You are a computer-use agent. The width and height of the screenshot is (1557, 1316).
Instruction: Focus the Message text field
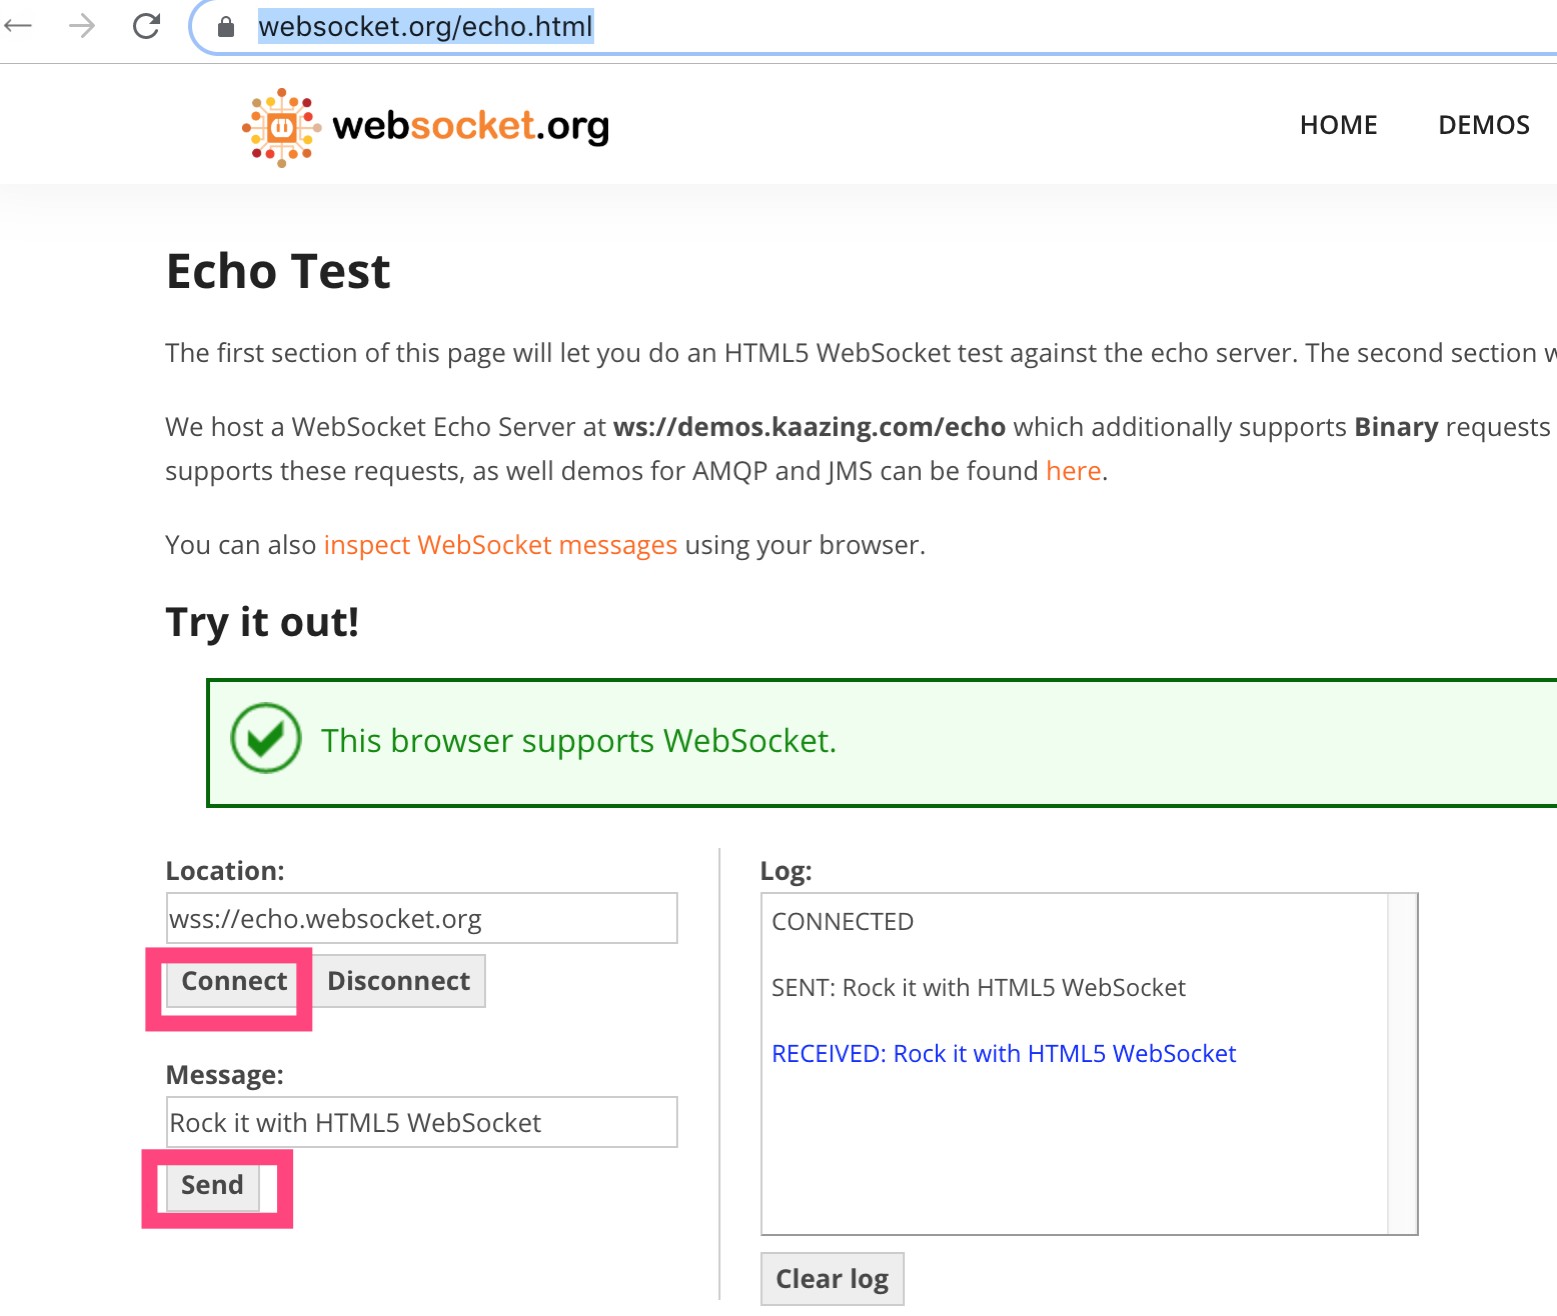422,1122
